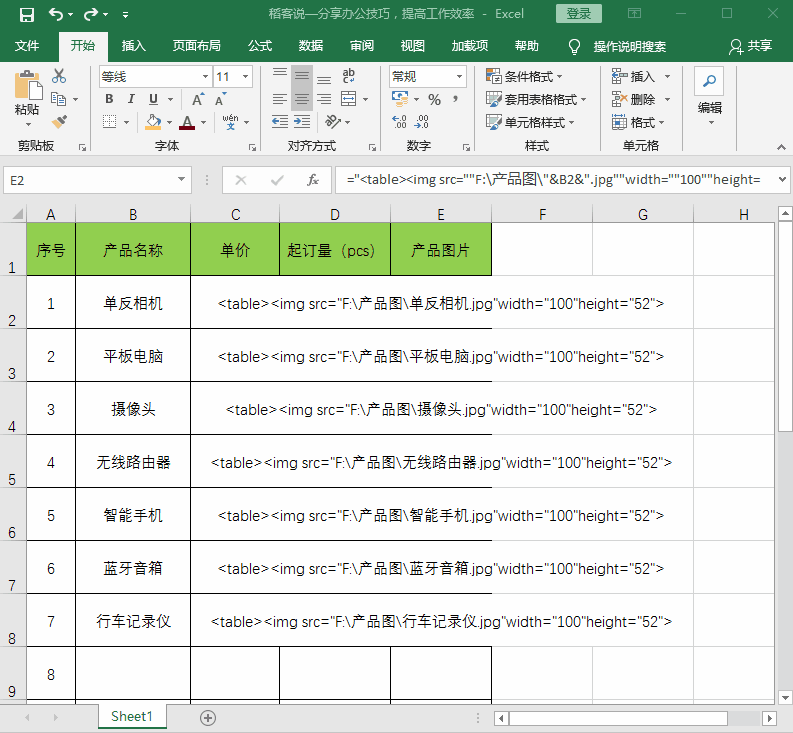The width and height of the screenshot is (793, 733).
Task: Toggle center horizontal alignment
Action: point(302,99)
